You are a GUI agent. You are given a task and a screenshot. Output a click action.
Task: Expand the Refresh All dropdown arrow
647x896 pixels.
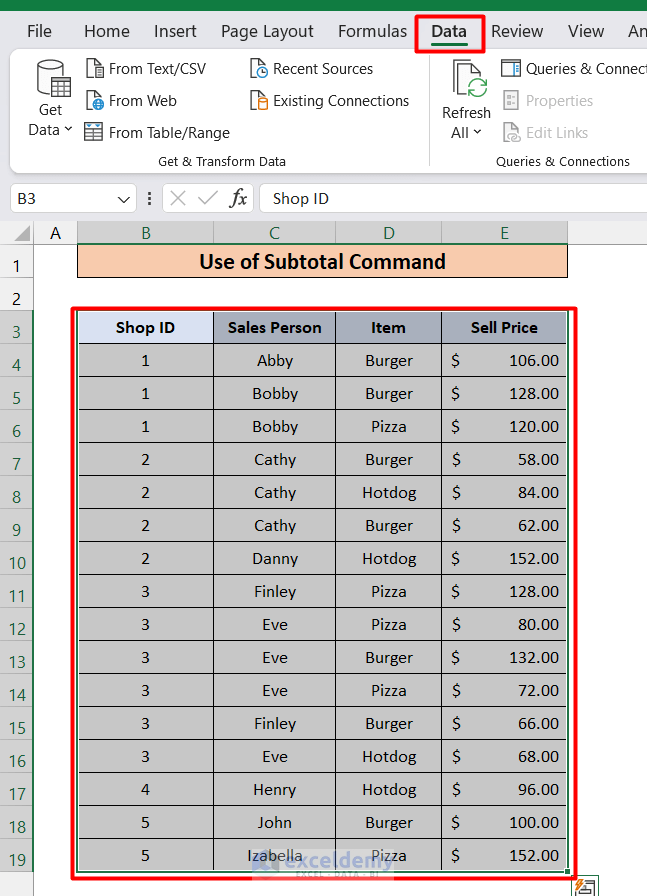[478, 133]
